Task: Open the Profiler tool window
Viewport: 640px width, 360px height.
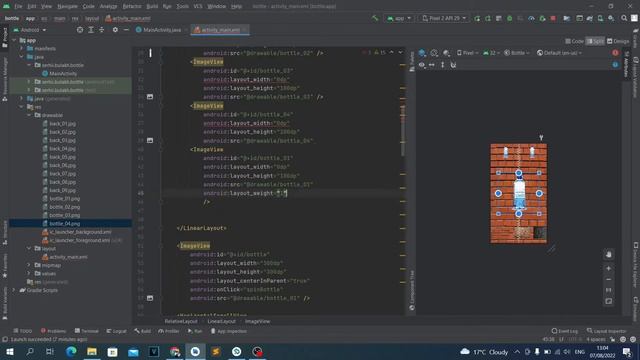Action: point(169,331)
